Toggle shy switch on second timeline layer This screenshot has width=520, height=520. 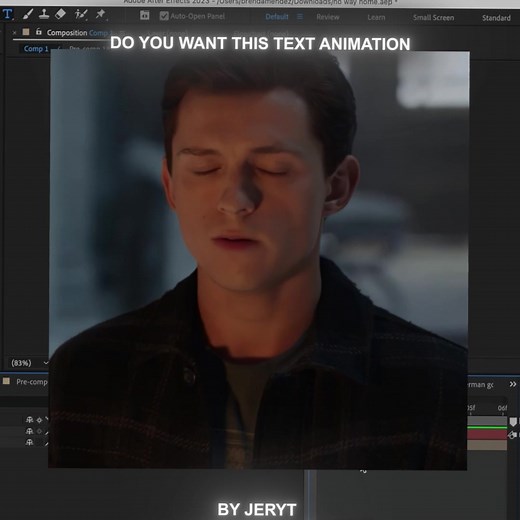point(29,431)
